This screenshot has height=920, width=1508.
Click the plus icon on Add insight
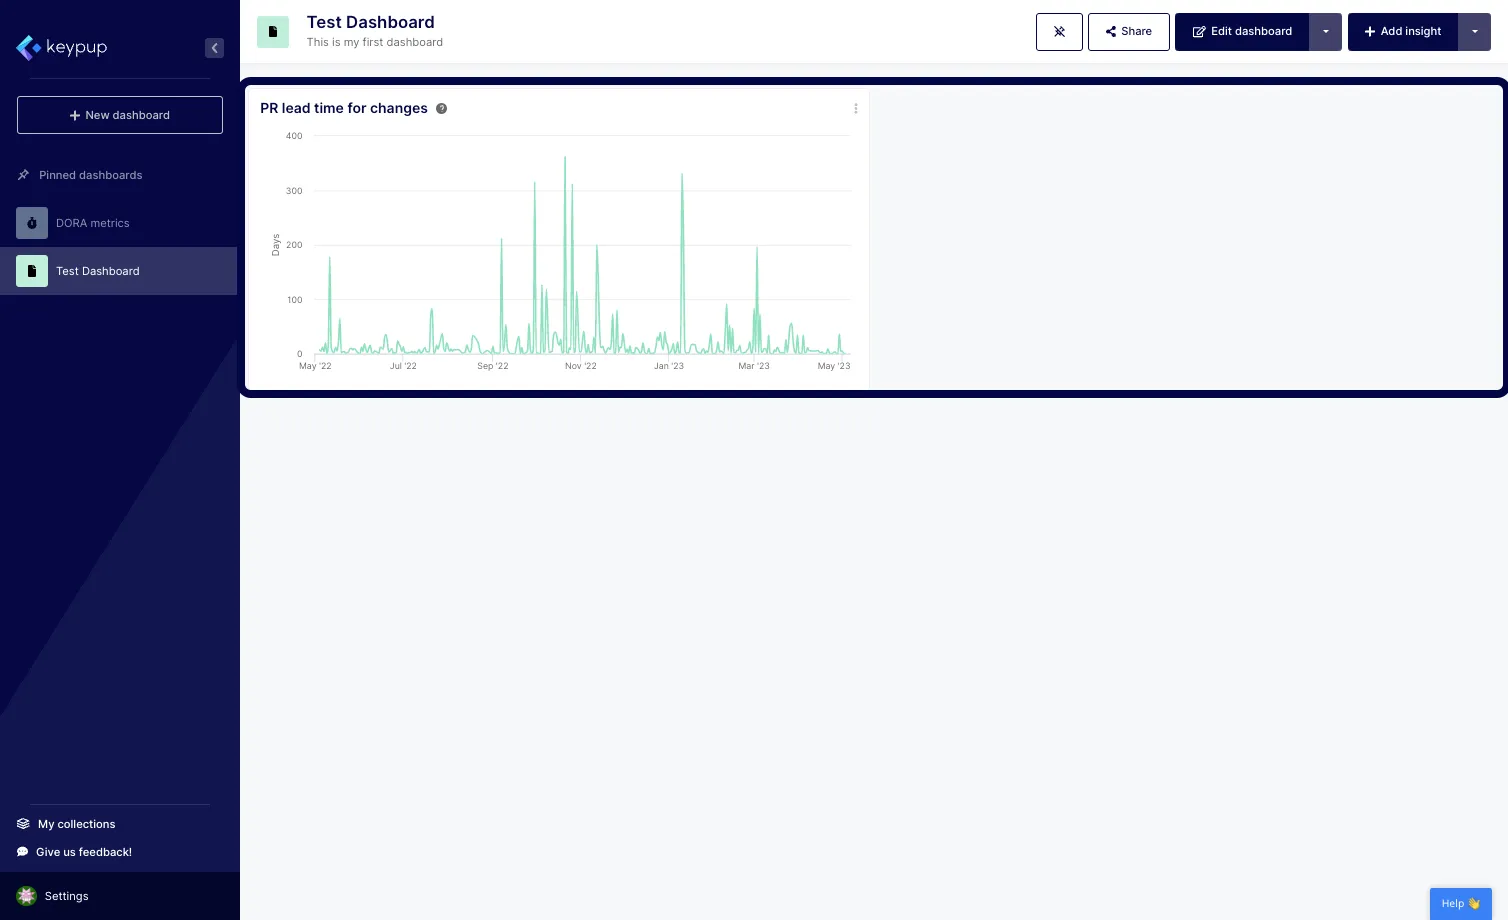click(x=1370, y=31)
